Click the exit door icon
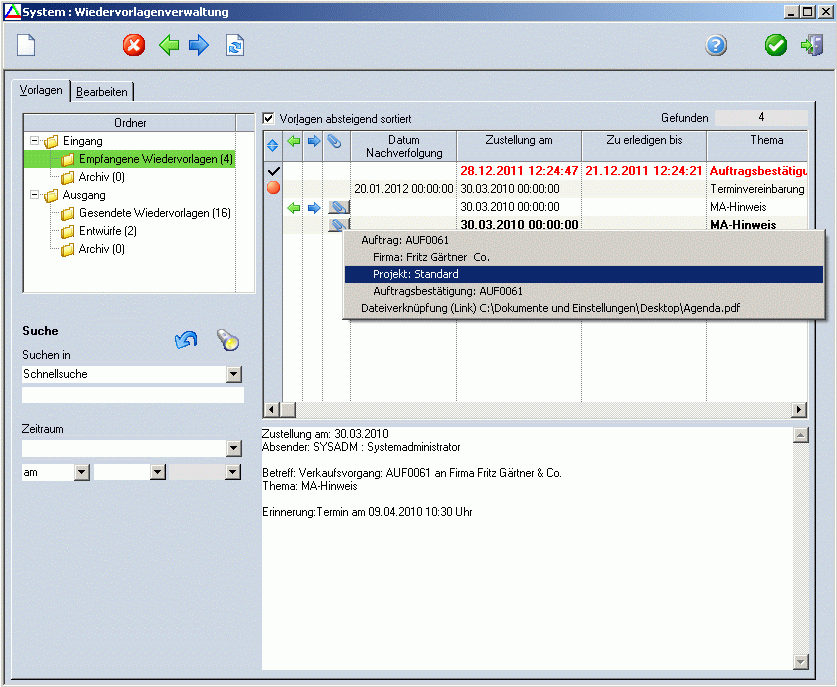This screenshot has height=687, width=837. coord(811,46)
